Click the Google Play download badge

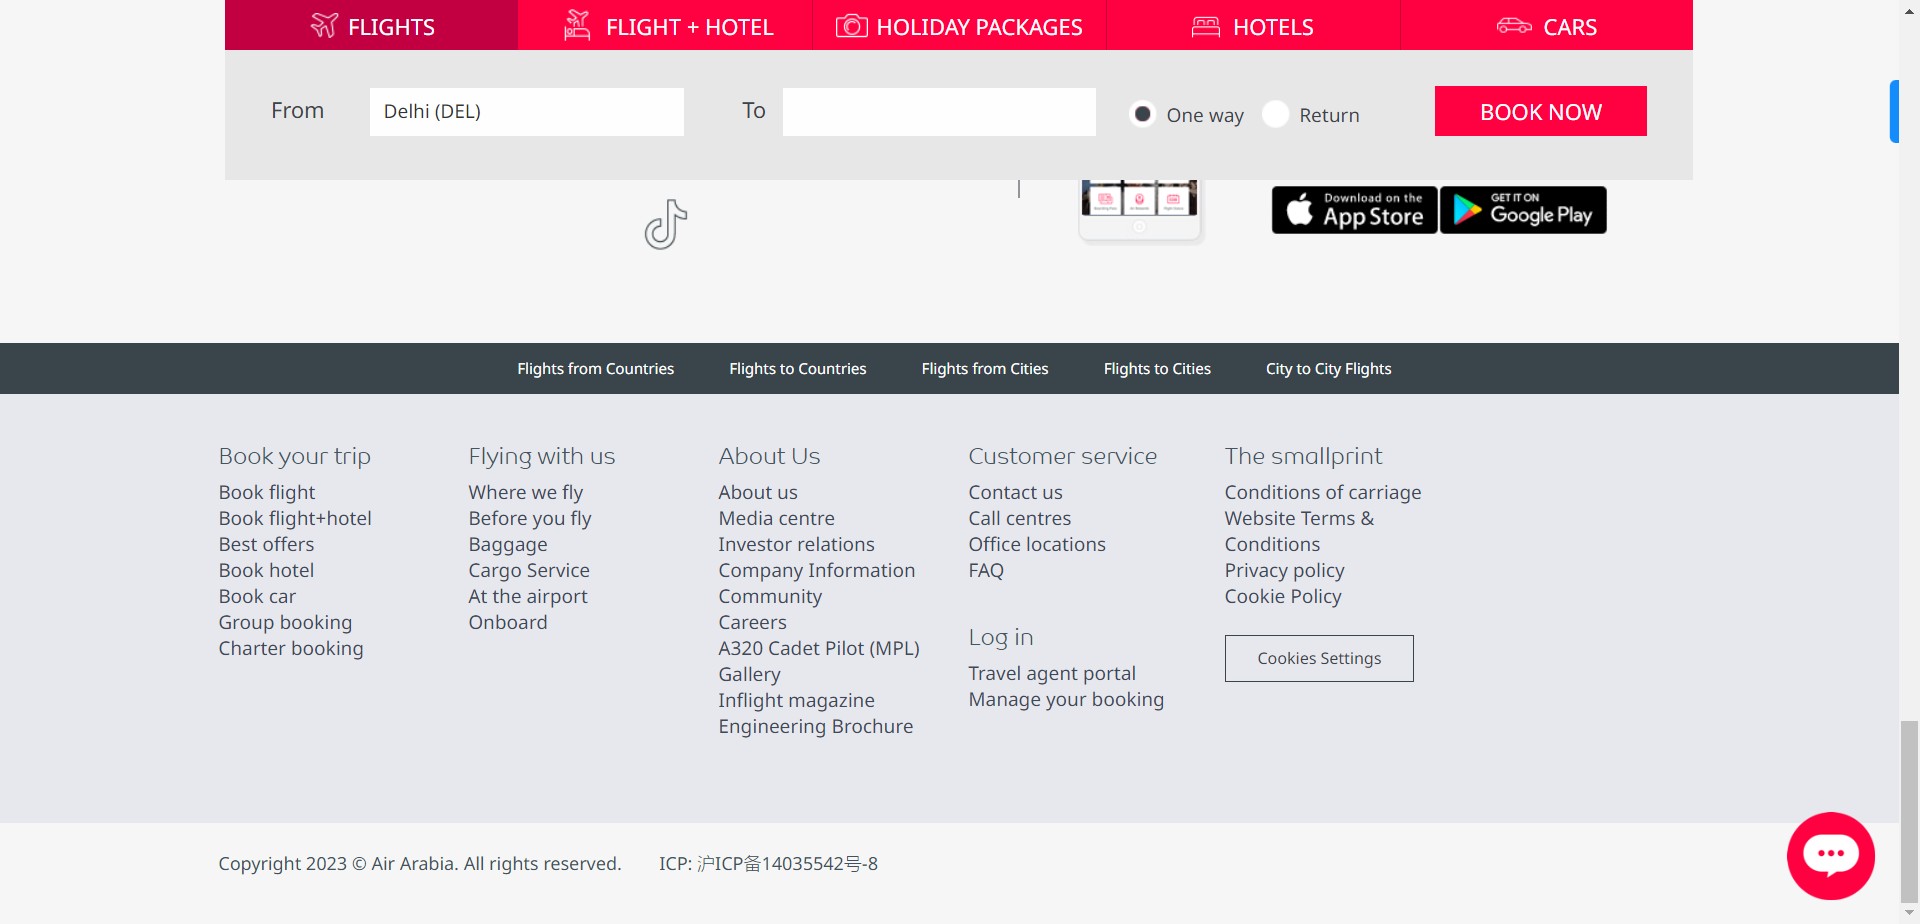coord(1523,210)
